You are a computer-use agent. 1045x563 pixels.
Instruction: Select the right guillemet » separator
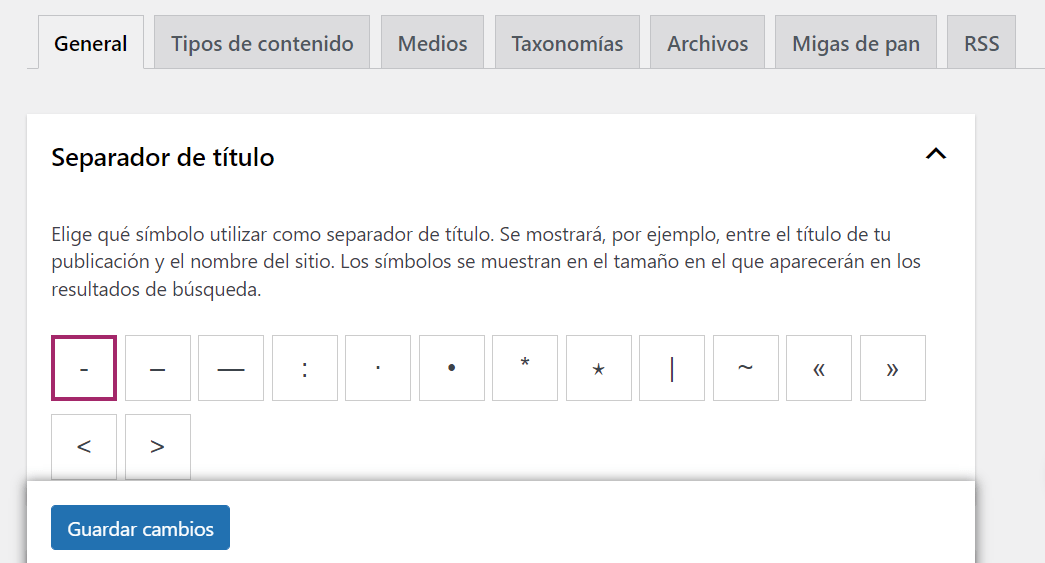point(893,368)
